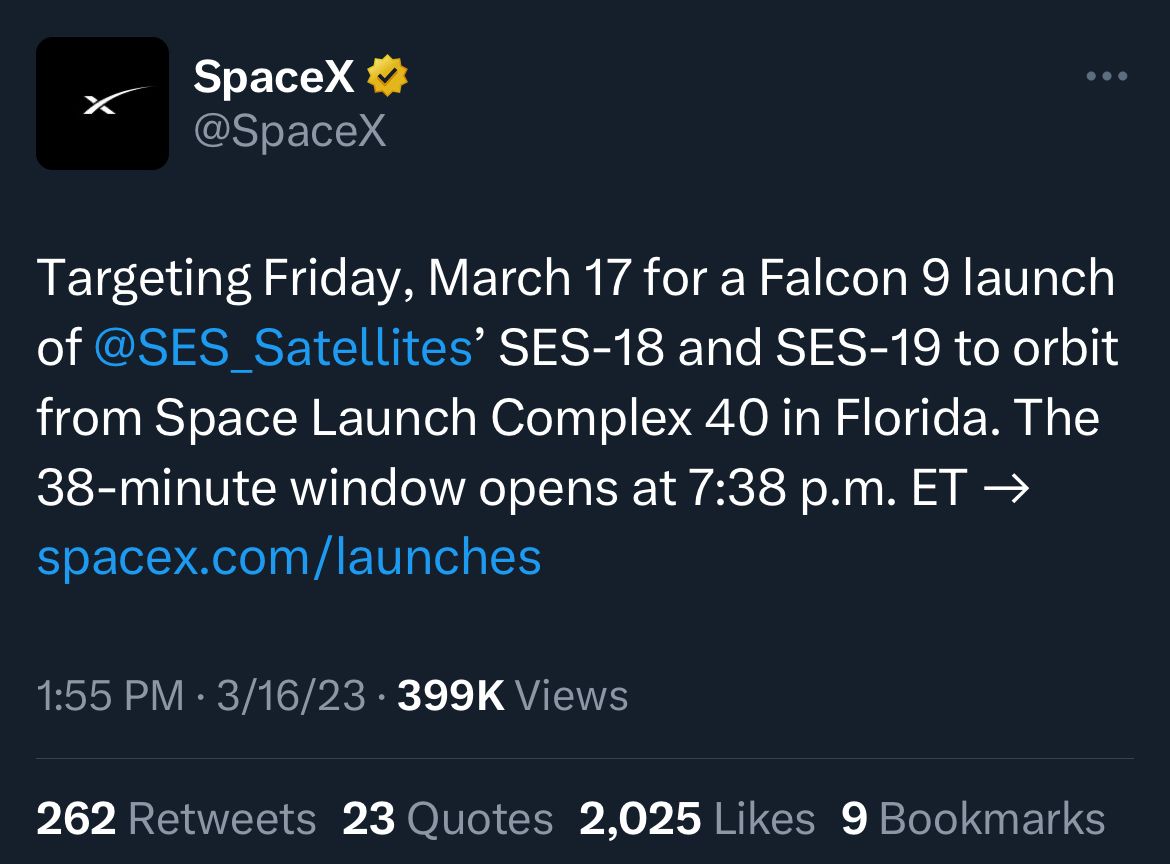Show the 23 Quotes list

[x=448, y=818]
